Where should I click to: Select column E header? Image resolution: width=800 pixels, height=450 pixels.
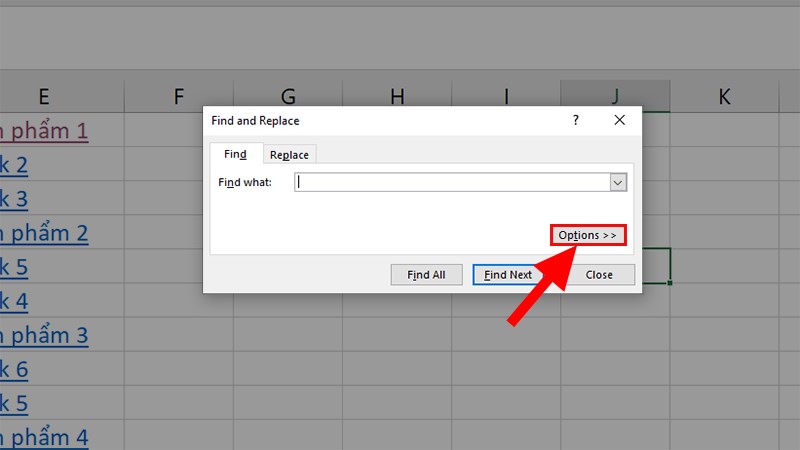[44, 96]
